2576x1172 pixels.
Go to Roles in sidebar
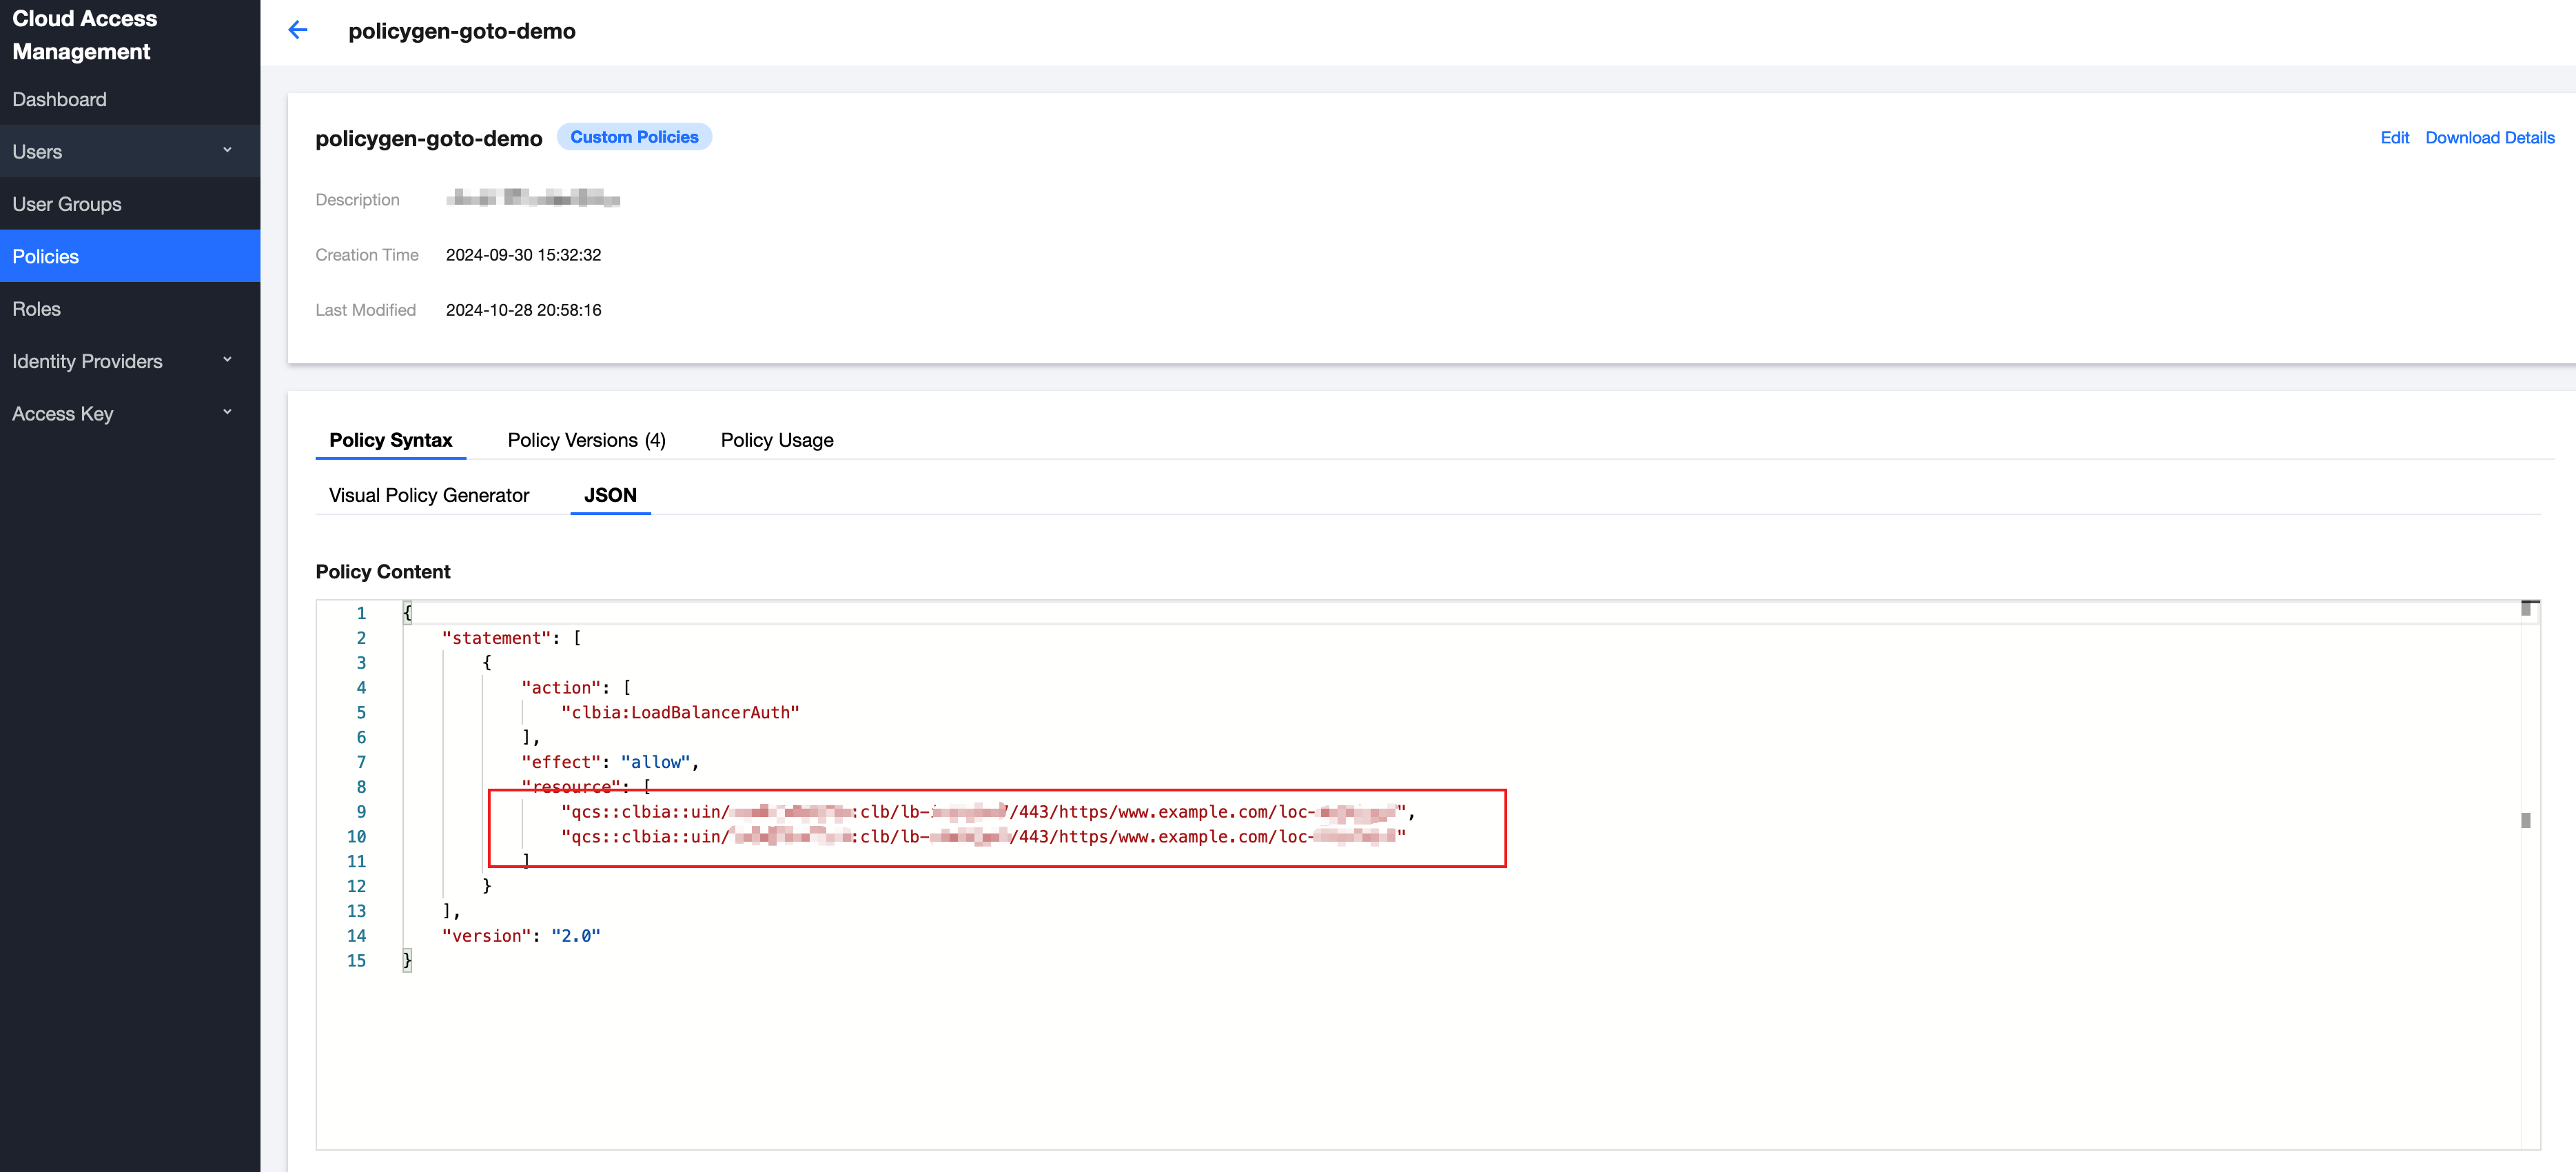(x=37, y=309)
